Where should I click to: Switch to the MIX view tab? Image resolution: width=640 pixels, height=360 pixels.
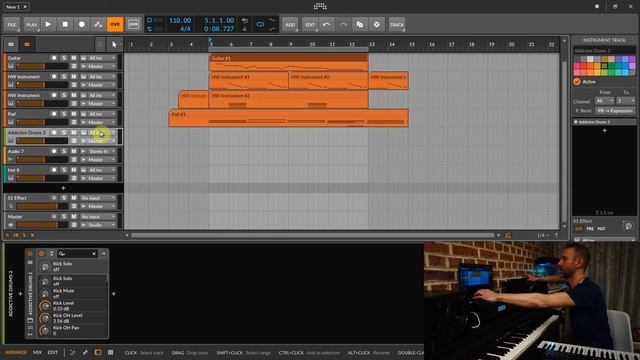(37, 352)
